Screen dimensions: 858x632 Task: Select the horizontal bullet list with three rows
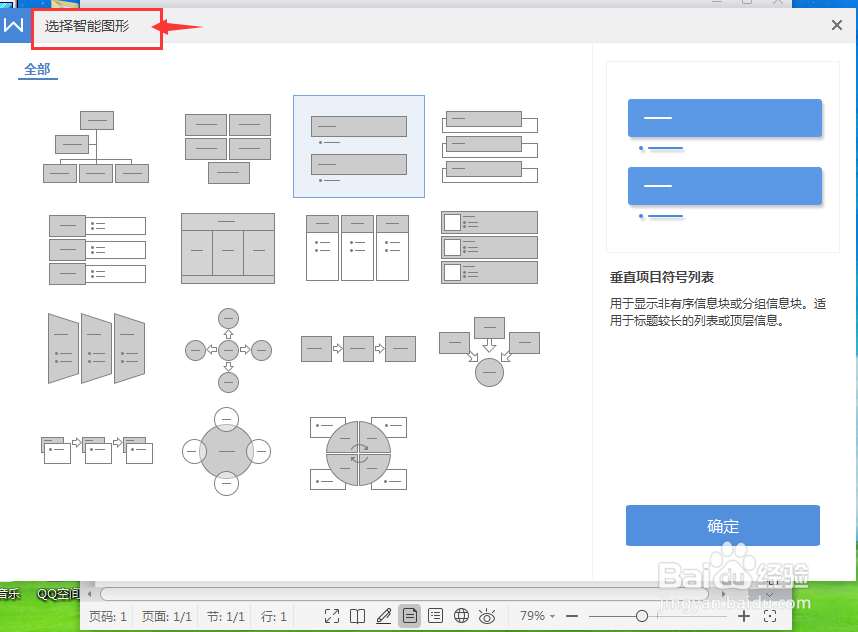(97, 250)
